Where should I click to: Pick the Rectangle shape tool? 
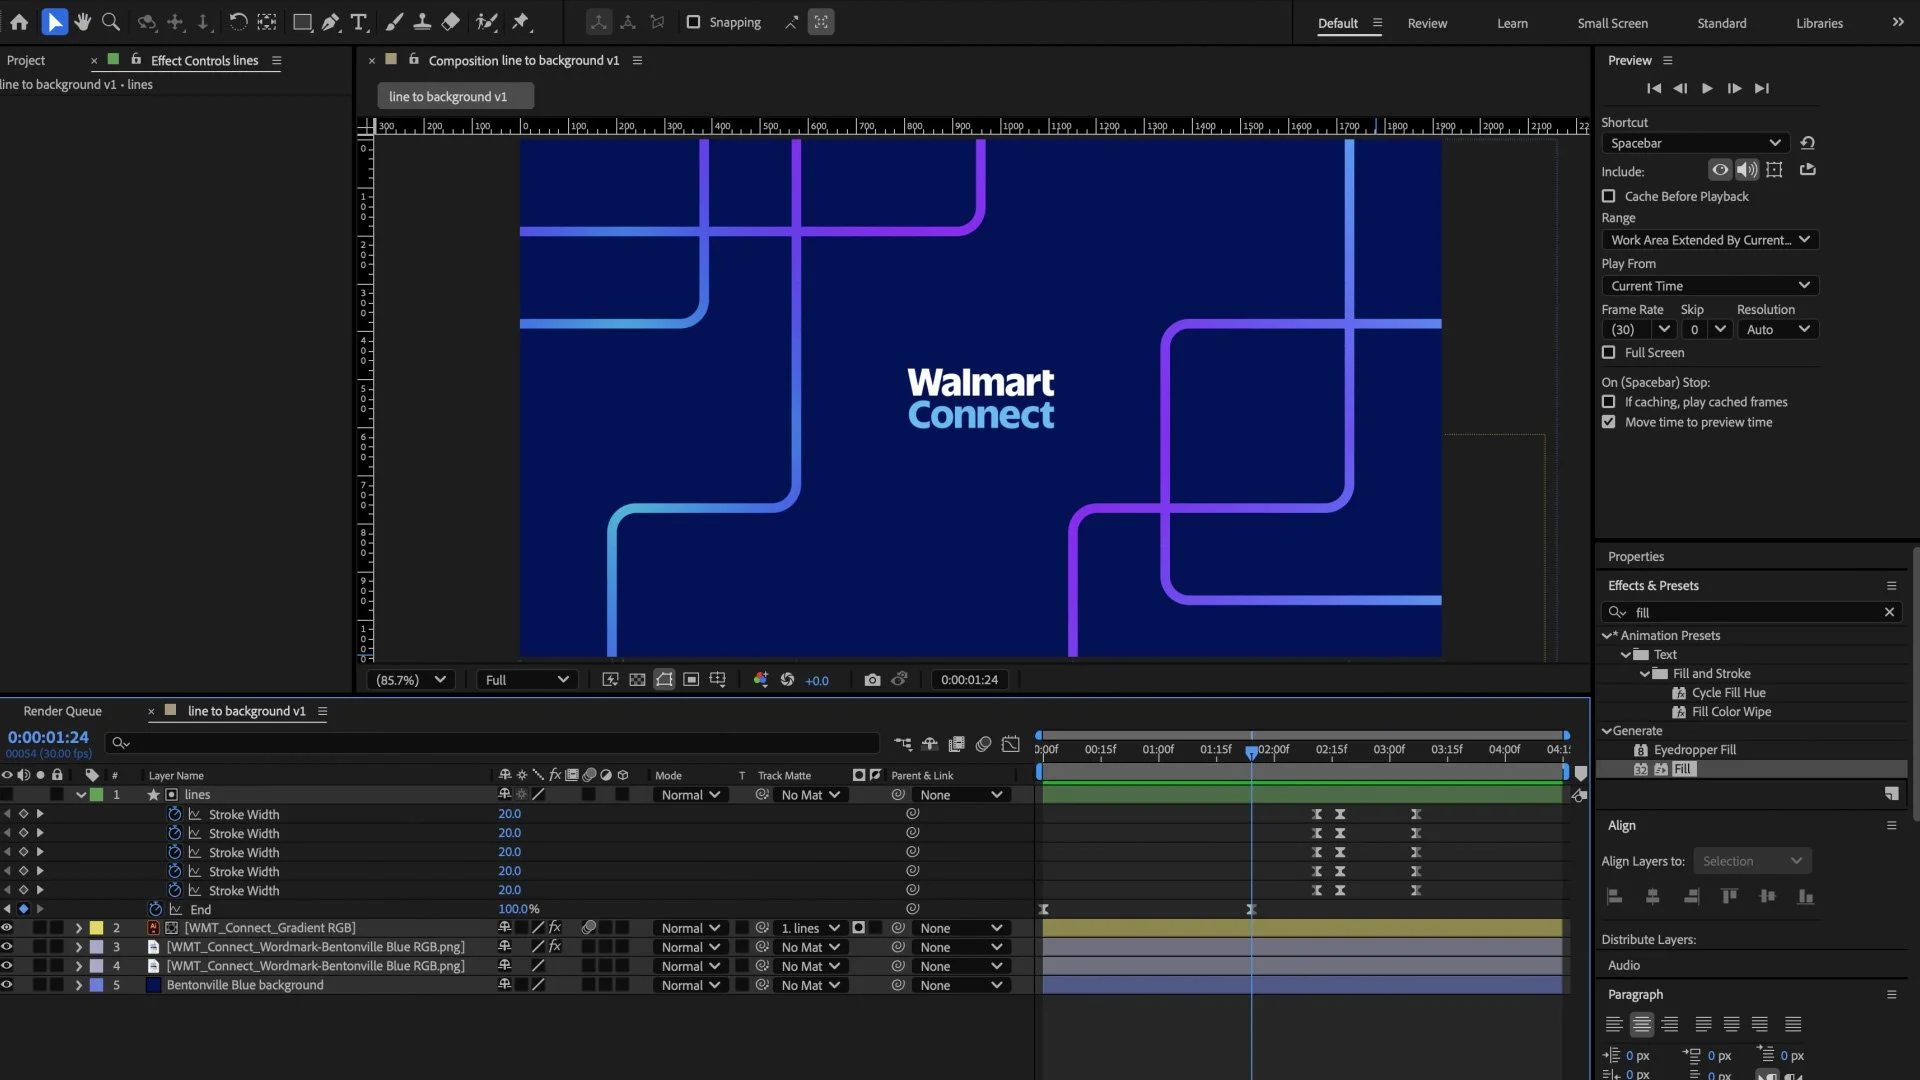301,22
